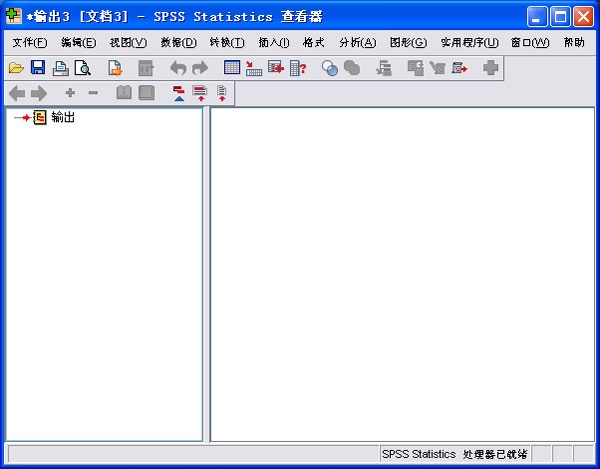600x469 pixels.
Task: Click the show open book icon
Action: [x=124, y=93]
